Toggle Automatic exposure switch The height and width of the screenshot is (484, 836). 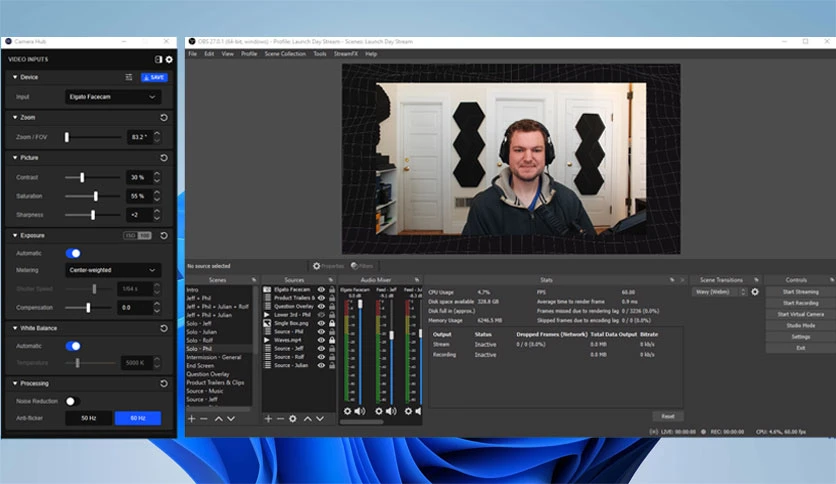coord(73,253)
